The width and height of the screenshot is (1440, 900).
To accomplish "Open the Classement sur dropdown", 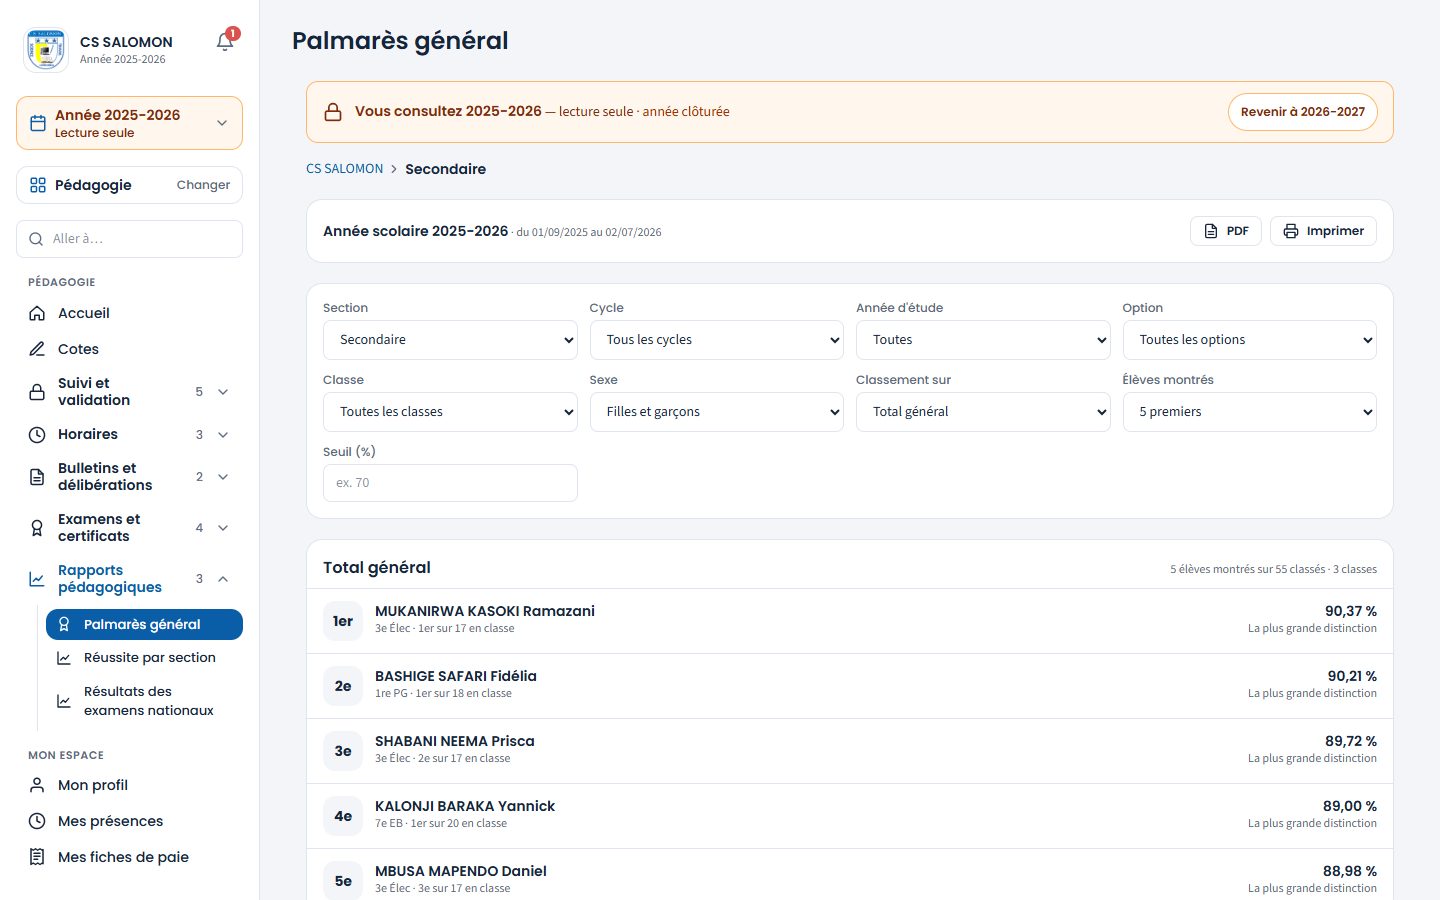I will click(x=983, y=412).
